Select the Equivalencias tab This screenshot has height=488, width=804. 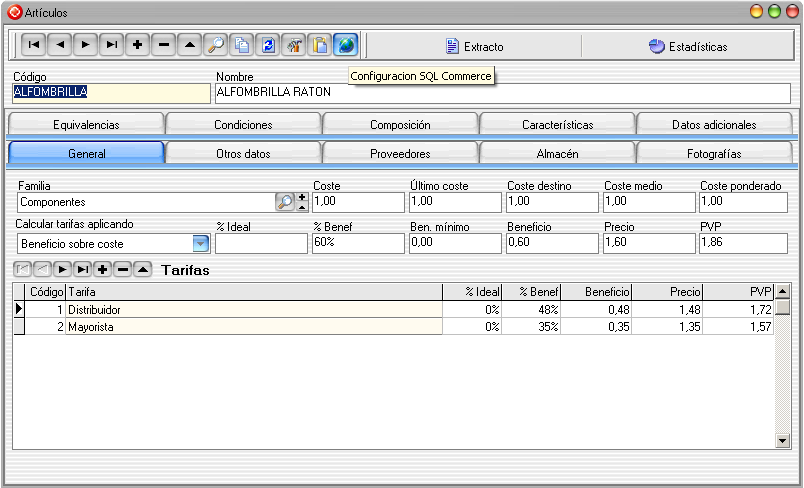pos(86,125)
